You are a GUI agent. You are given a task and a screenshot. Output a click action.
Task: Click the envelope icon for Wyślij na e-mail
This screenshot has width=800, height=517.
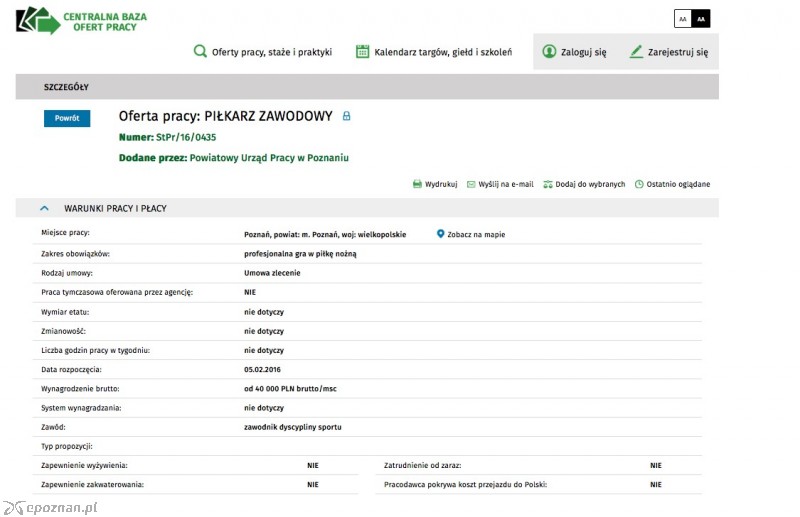pyautogui.click(x=471, y=184)
